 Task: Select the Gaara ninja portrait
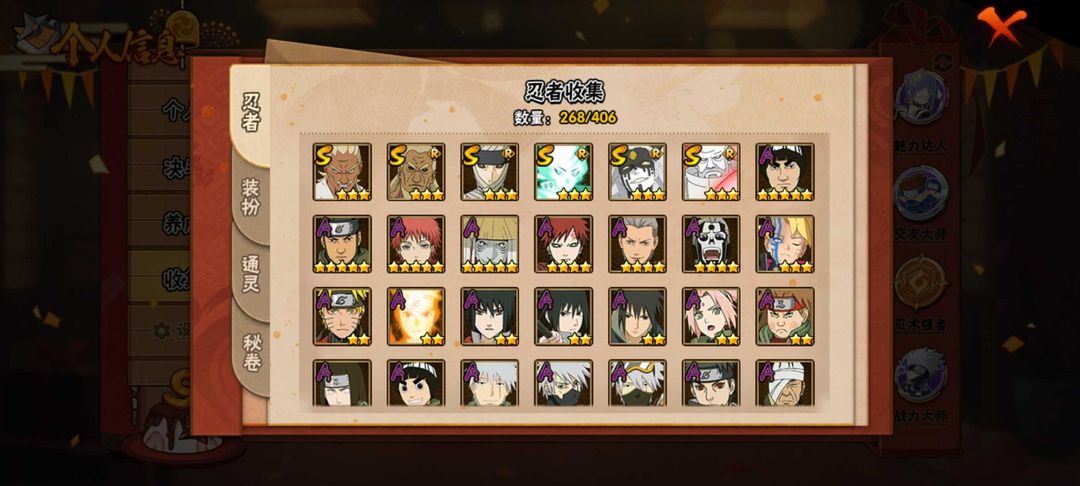[x=563, y=244]
